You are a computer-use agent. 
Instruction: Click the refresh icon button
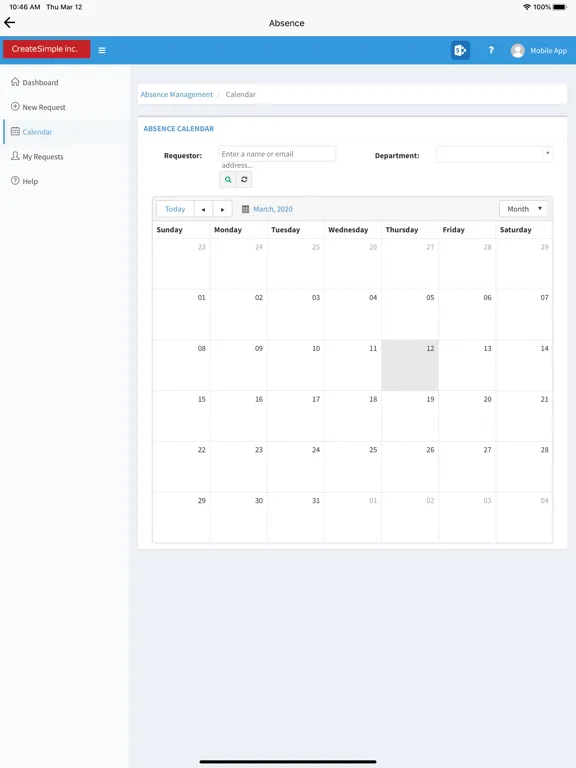[x=244, y=180]
